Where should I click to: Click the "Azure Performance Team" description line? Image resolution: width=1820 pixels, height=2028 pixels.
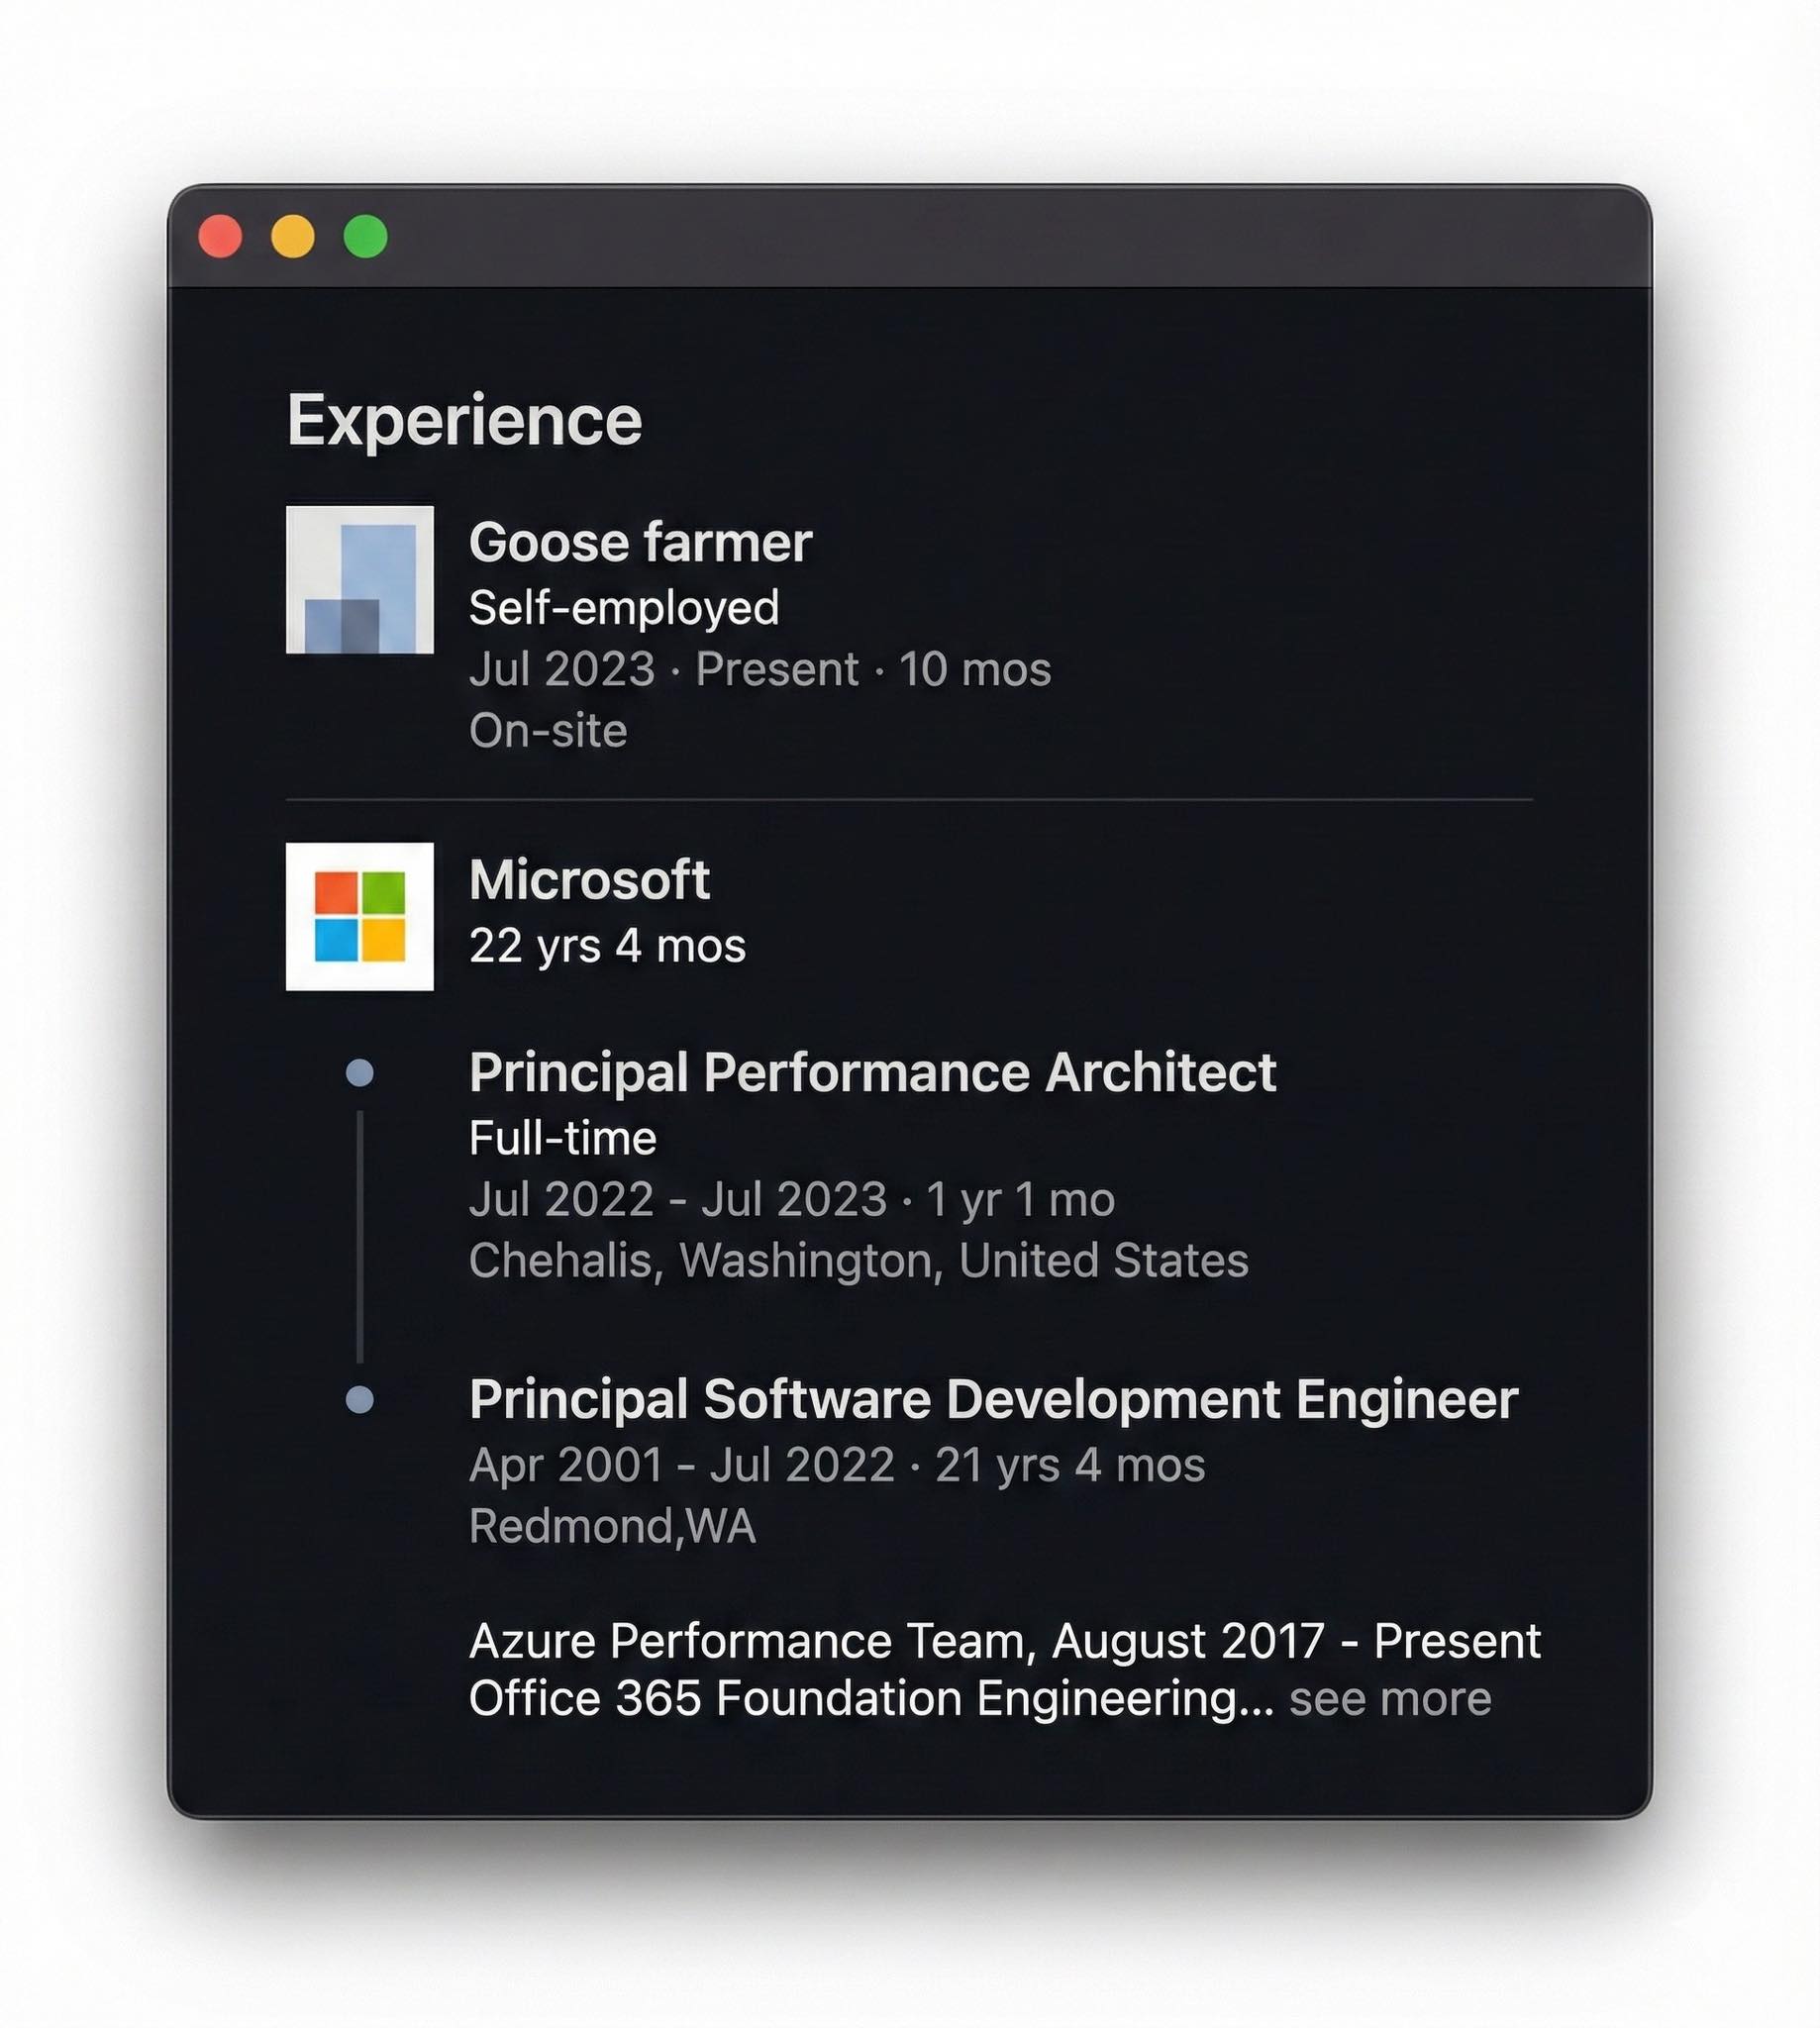pos(1005,1641)
